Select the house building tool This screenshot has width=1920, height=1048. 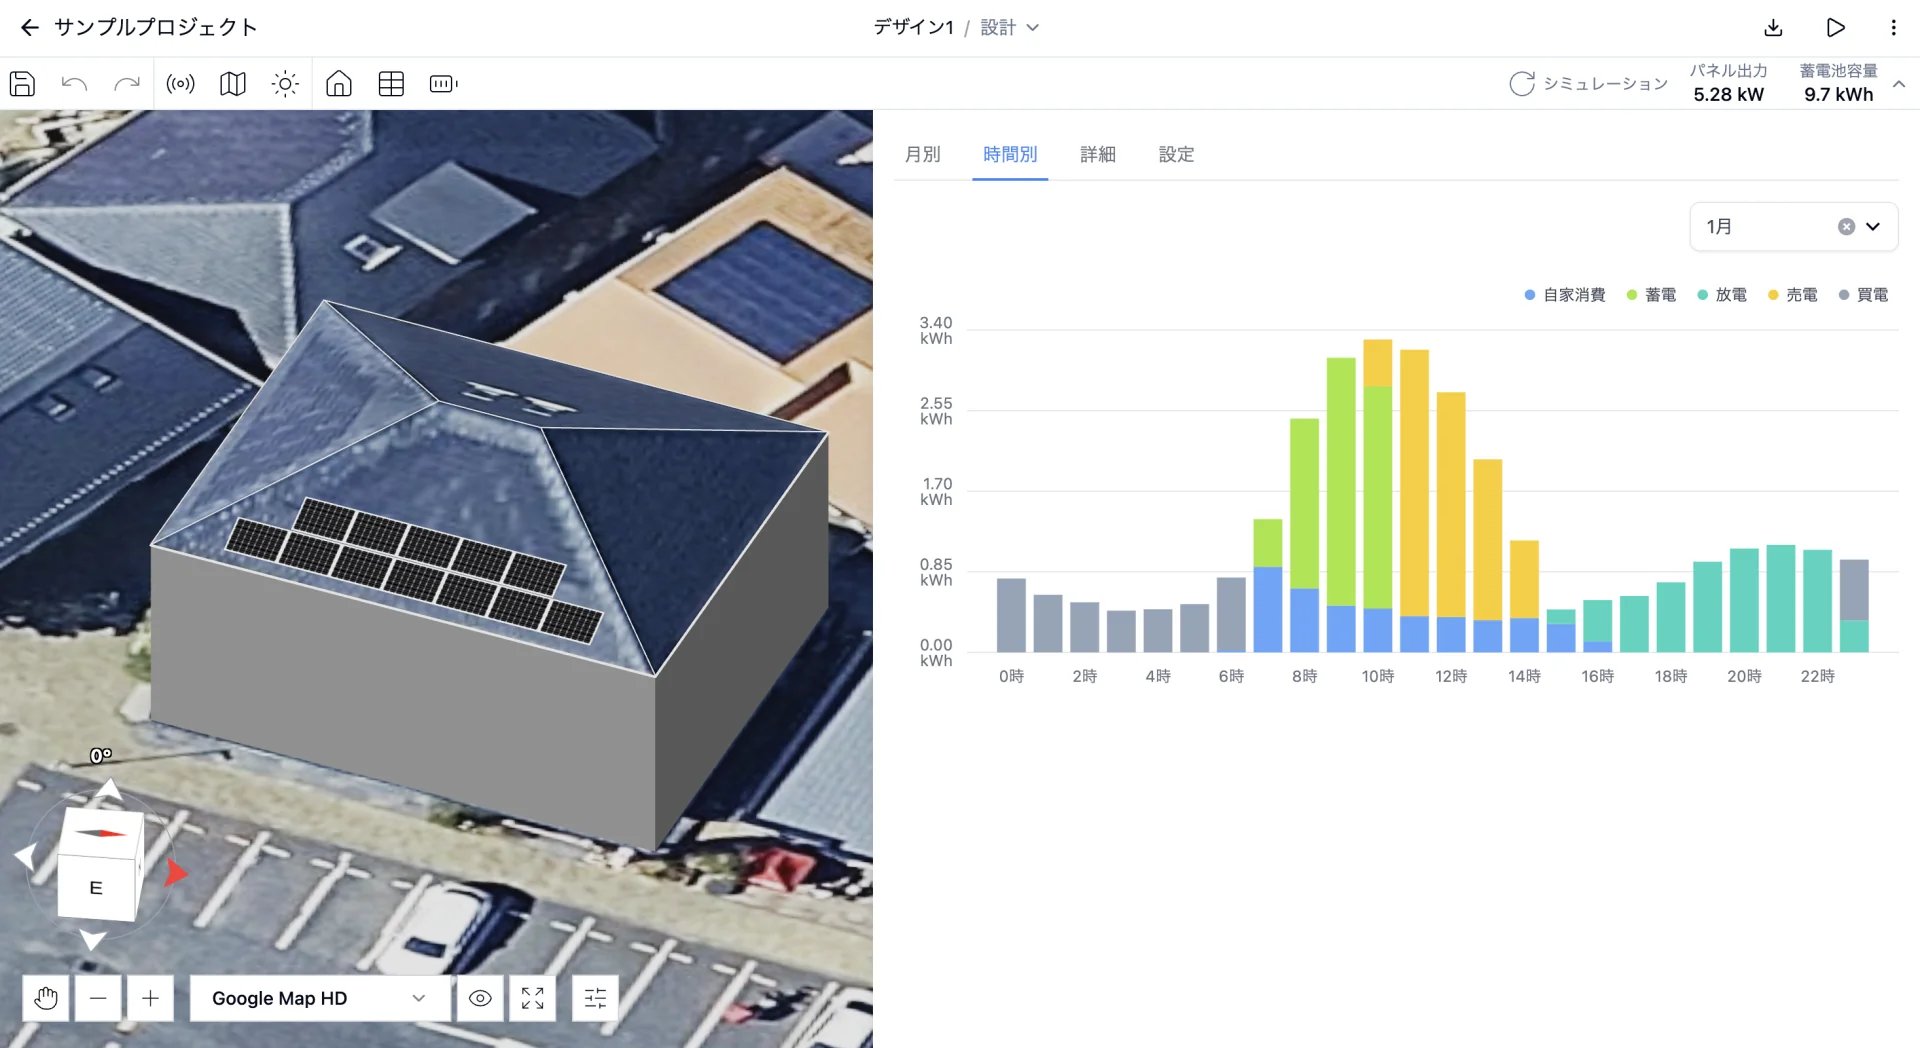coord(339,84)
